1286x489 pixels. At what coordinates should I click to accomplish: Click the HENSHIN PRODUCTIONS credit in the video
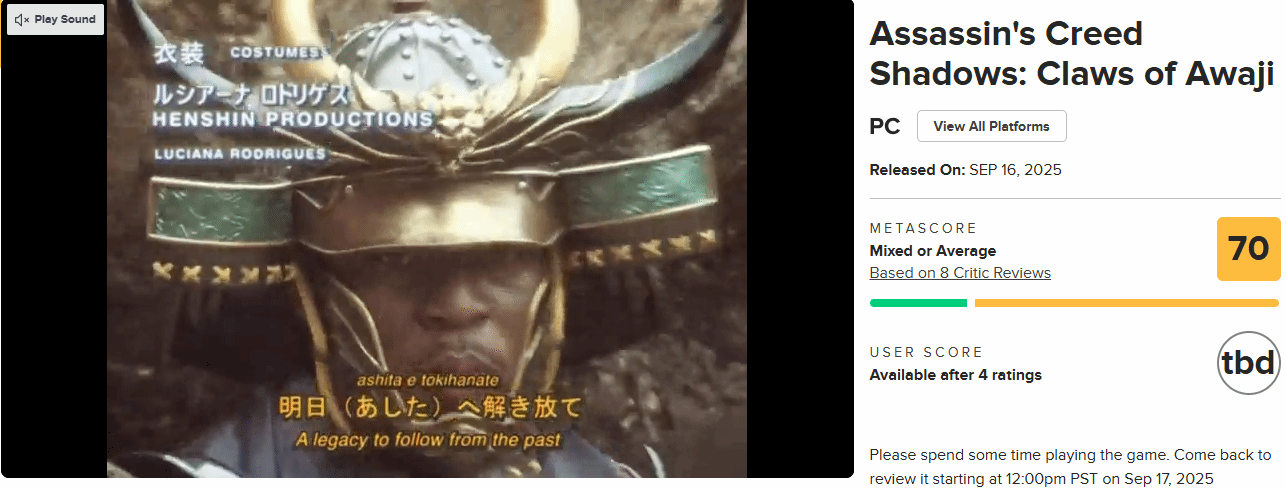292,120
